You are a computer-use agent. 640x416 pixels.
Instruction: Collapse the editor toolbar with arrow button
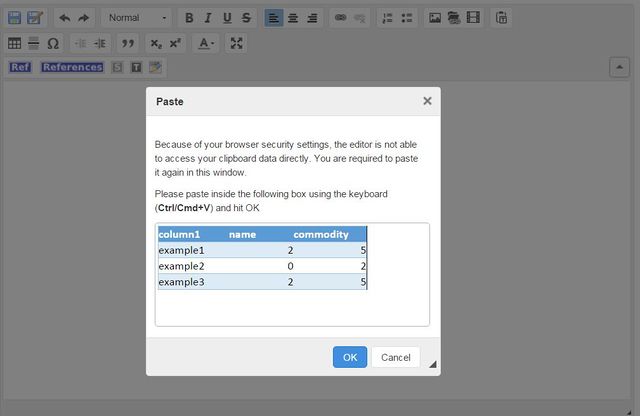(x=619, y=67)
